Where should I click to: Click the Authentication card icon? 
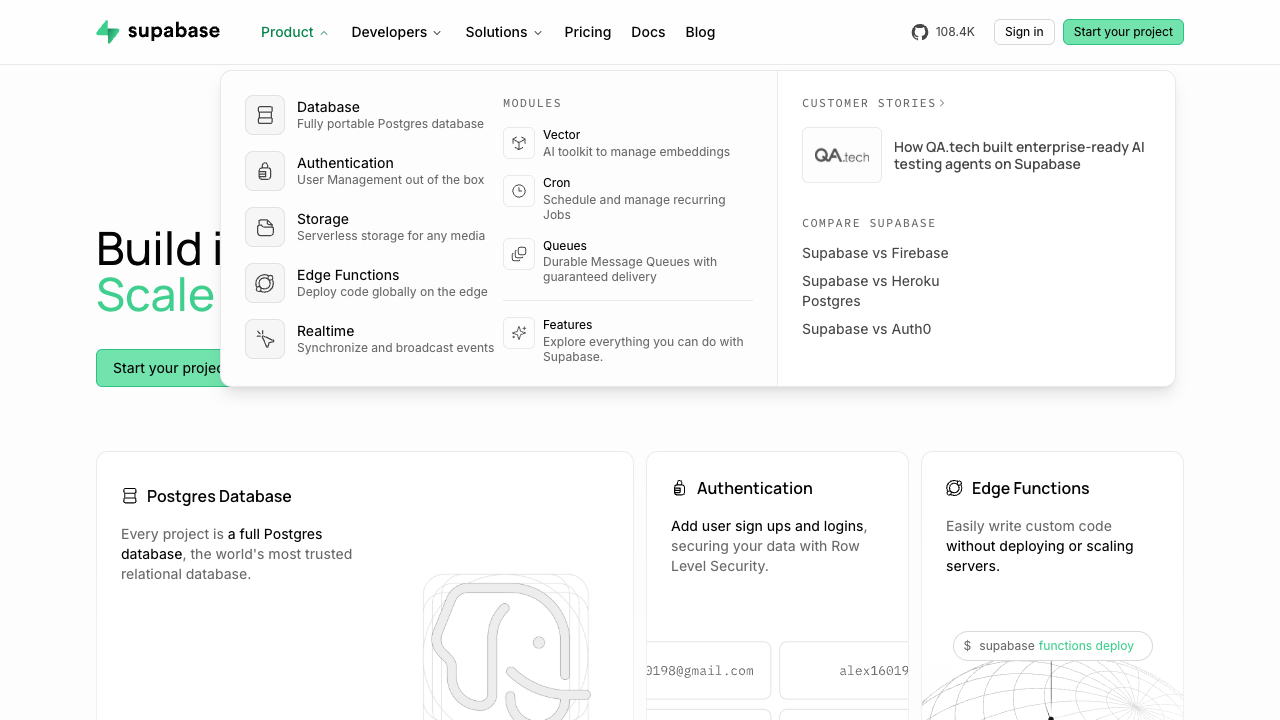pyautogui.click(x=680, y=488)
